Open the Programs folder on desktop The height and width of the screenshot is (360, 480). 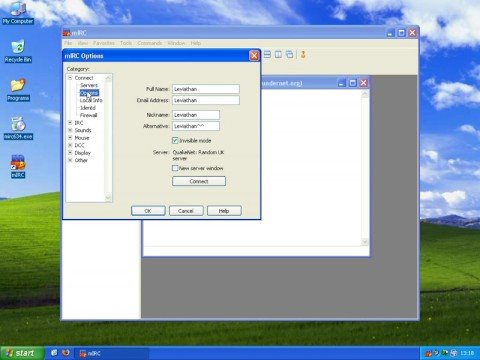point(18,89)
